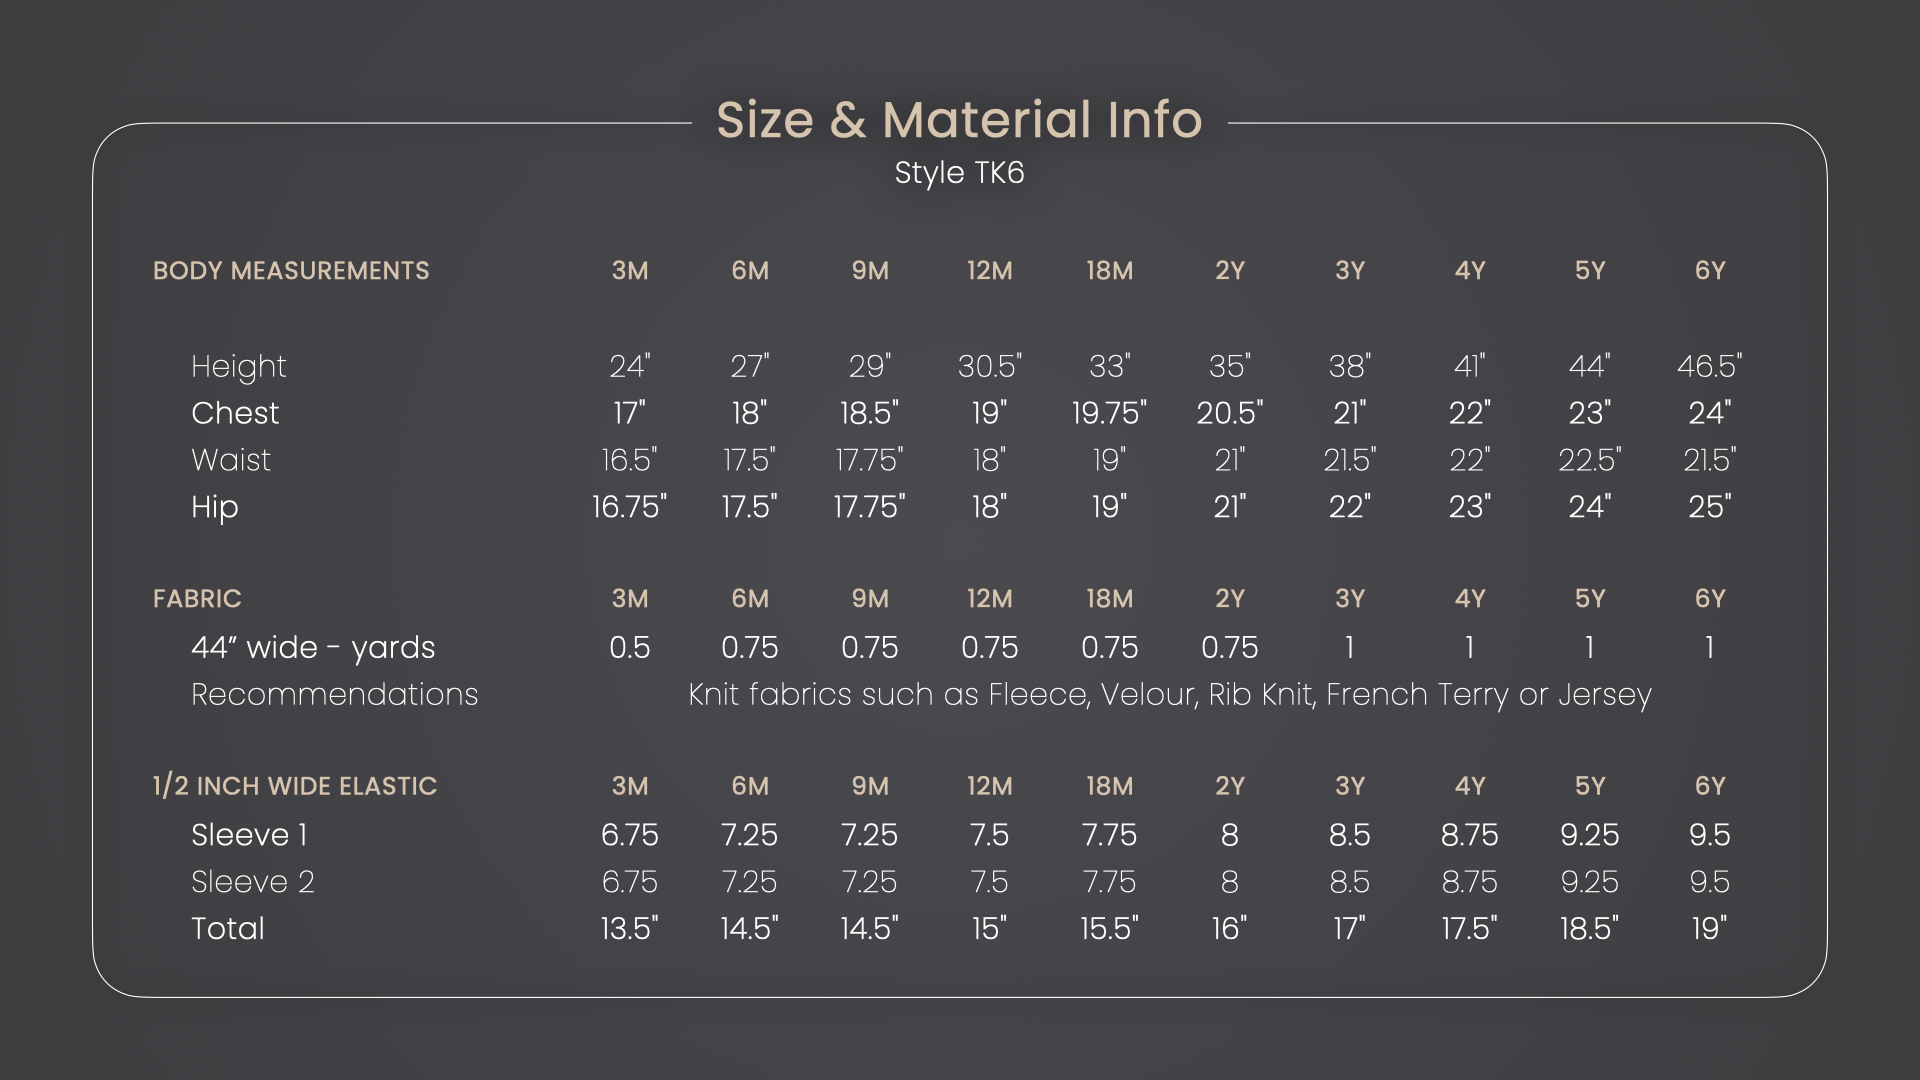Viewport: 1920px width, 1080px height.
Task: Click the 18M column header in body measurements
Action: 1110,271
